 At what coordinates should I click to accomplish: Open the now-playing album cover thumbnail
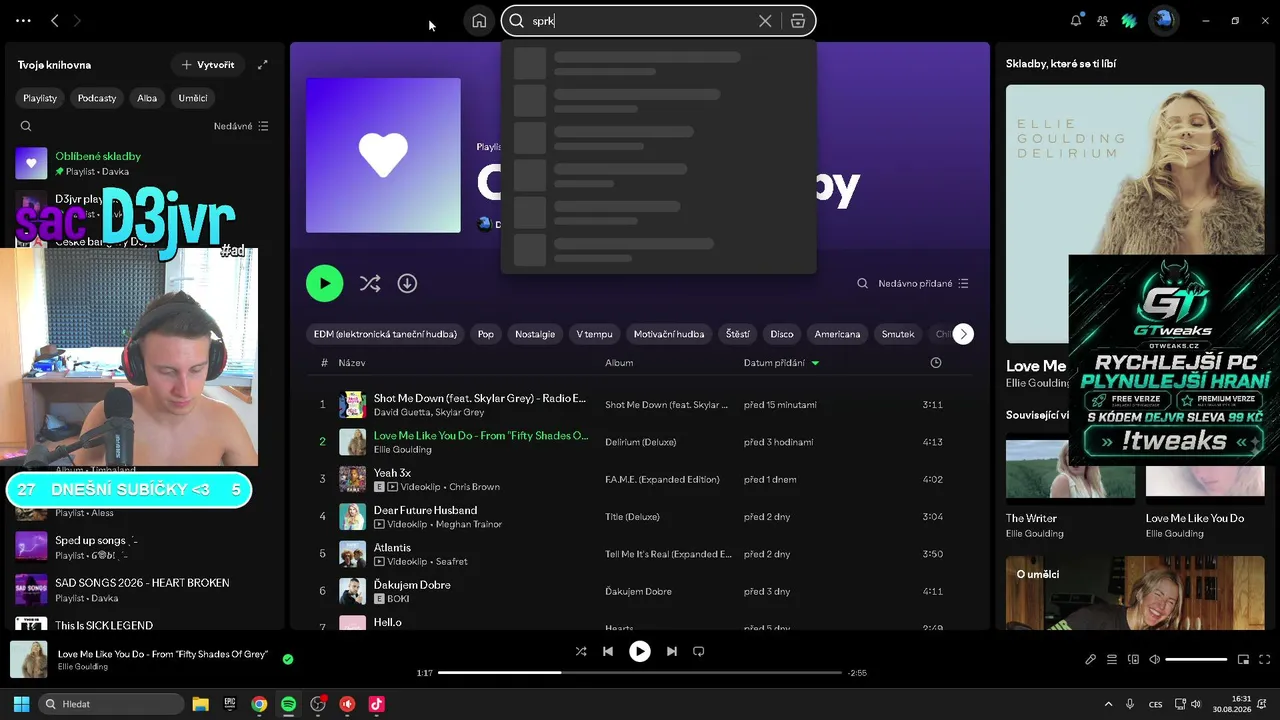[29, 660]
